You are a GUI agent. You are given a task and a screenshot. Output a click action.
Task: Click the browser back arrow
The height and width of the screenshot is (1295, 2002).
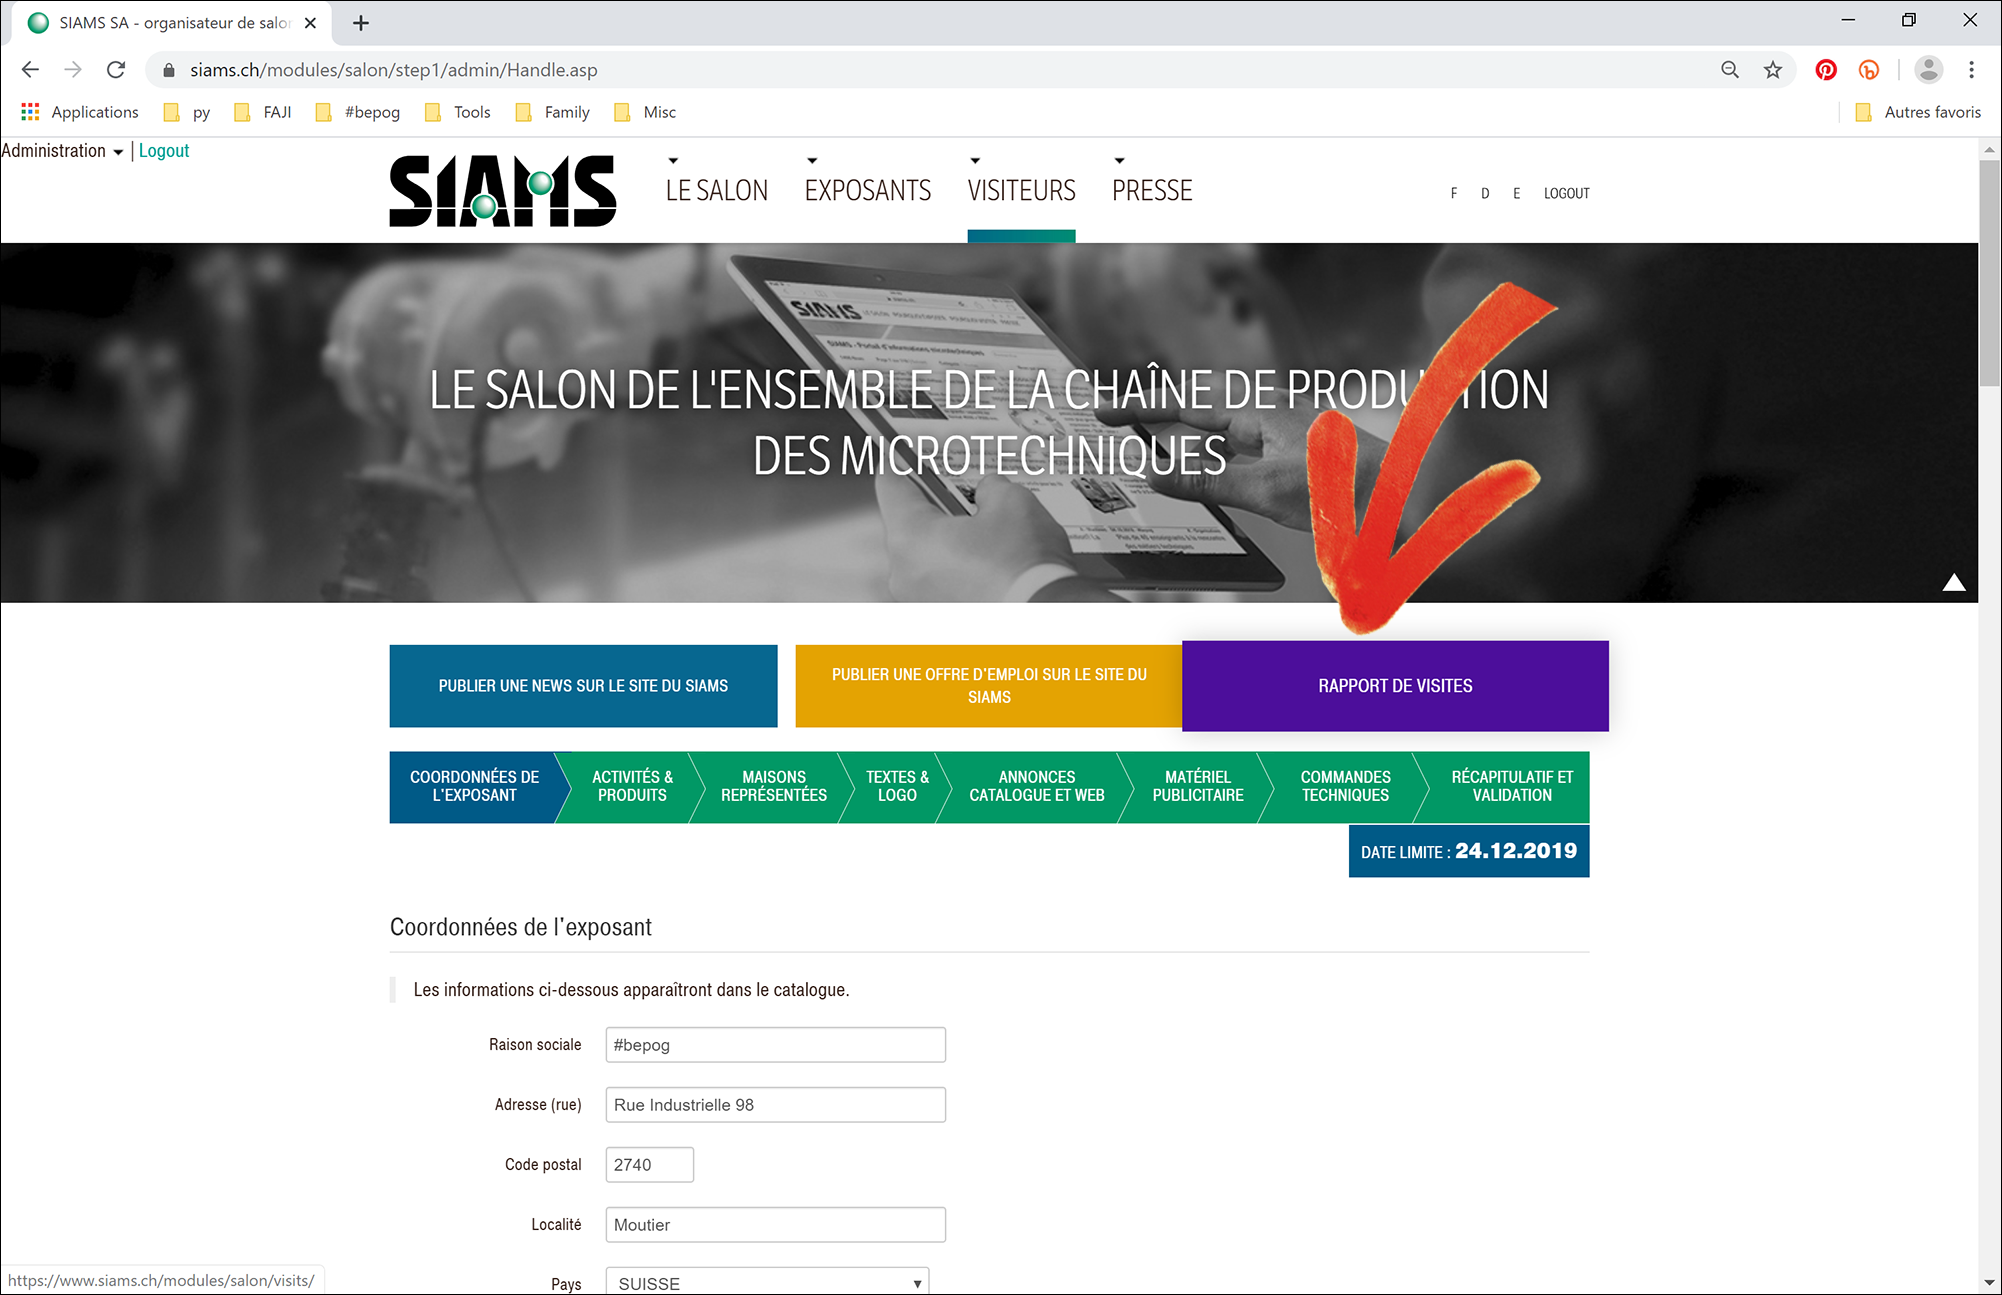point(30,70)
